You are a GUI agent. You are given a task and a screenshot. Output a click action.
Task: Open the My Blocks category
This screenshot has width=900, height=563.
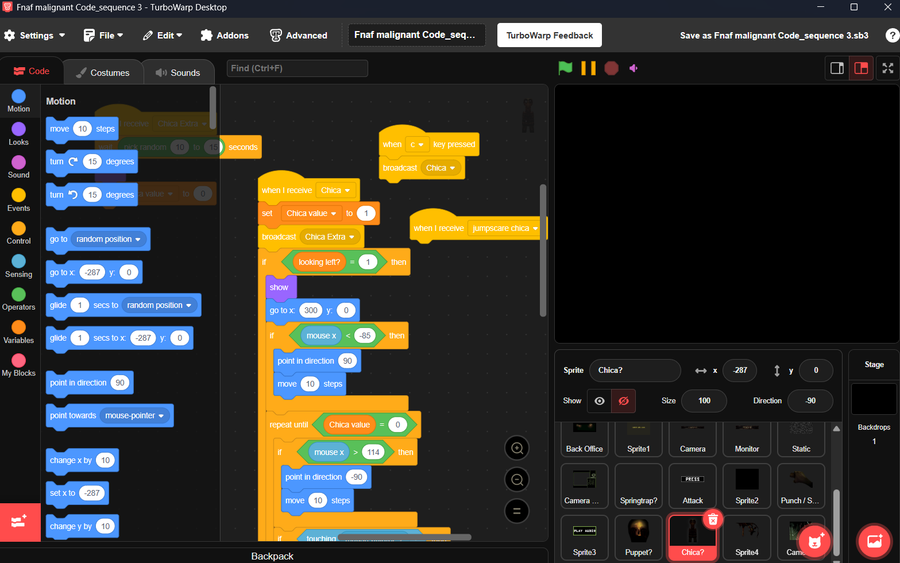18,364
